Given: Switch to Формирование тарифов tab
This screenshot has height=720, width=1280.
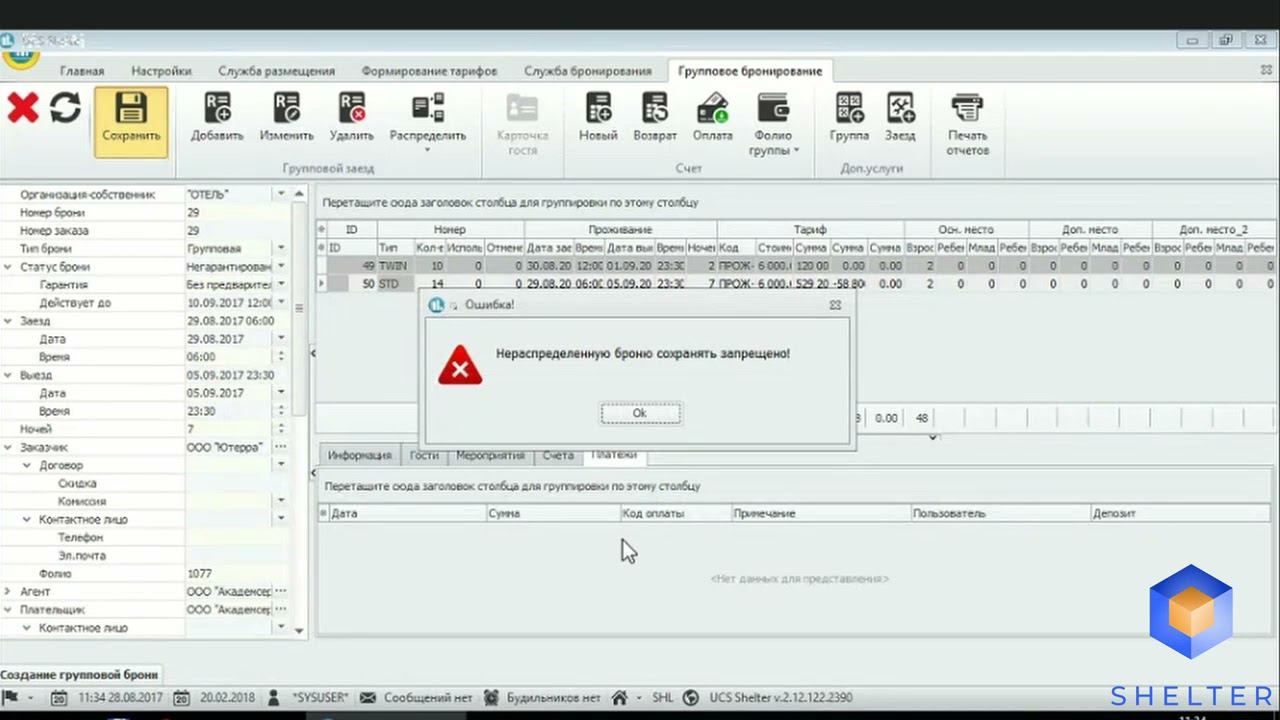Looking at the screenshot, I should tap(429, 71).
